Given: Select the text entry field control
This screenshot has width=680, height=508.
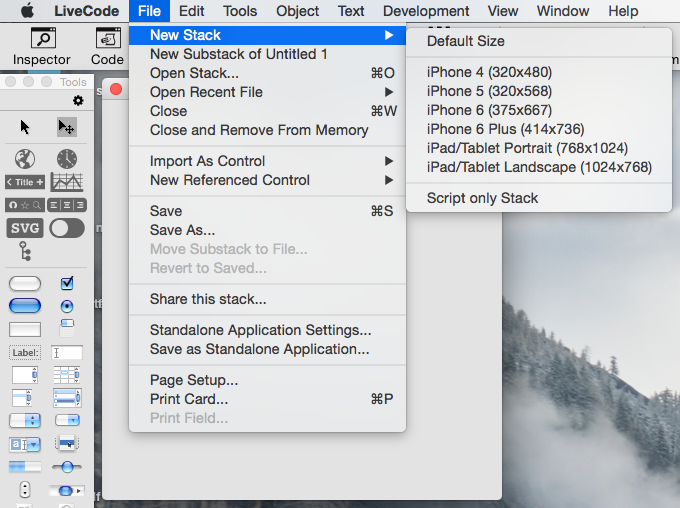Looking at the screenshot, I should coord(67,353).
